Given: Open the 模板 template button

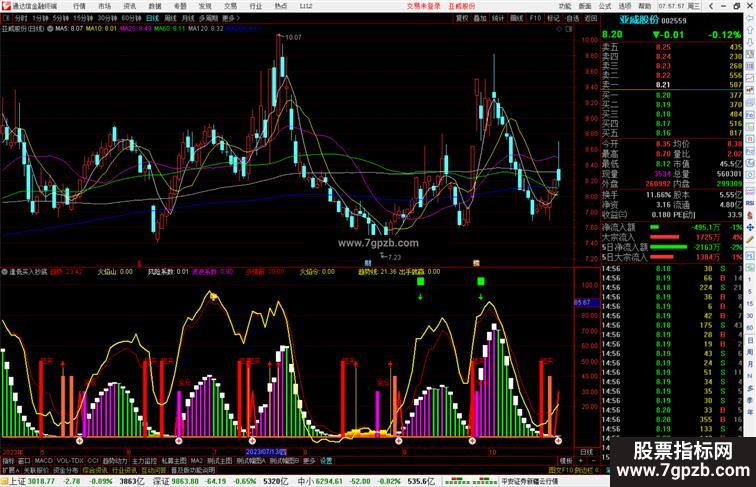Looking at the screenshot, I should (566, 461).
